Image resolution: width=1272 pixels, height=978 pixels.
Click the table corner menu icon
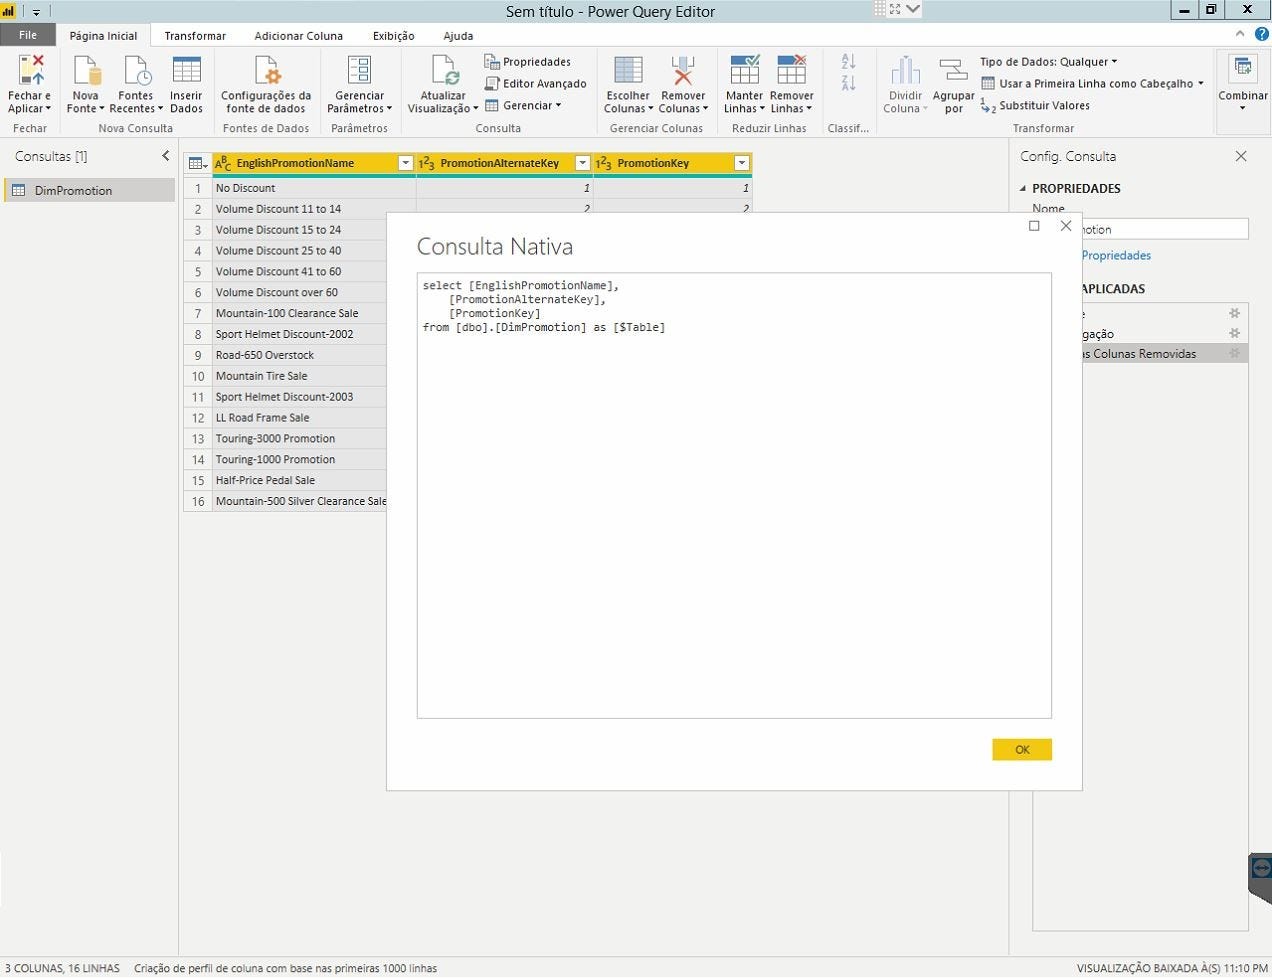tap(197, 164)
